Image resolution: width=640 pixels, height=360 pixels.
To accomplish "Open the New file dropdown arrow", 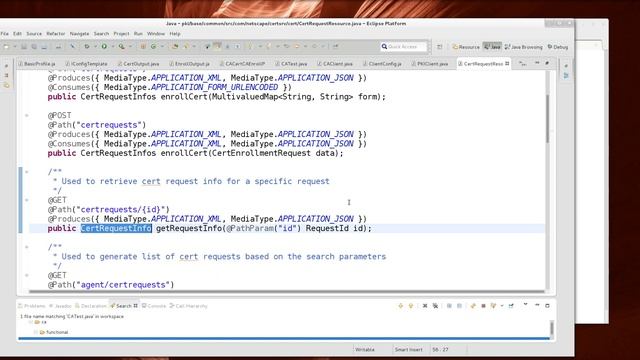I will [15, 47].
